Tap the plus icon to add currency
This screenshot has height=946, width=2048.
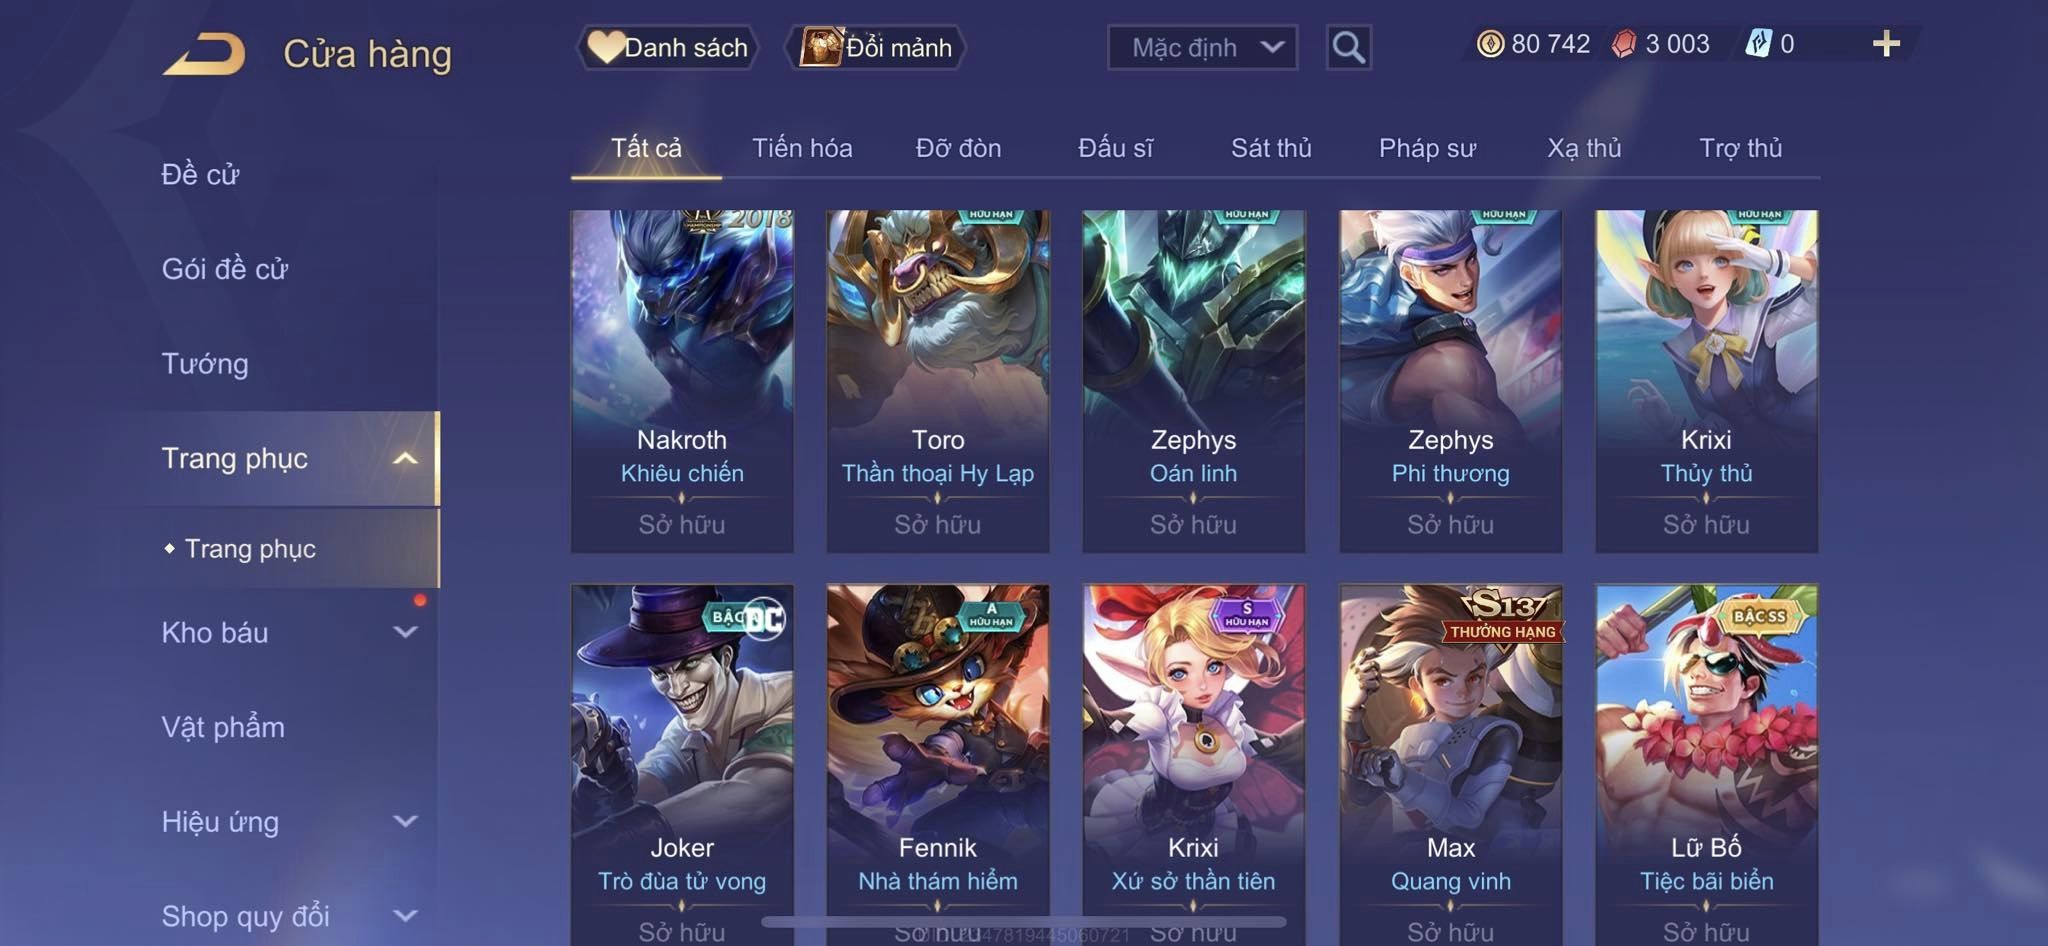(1886, 44)
